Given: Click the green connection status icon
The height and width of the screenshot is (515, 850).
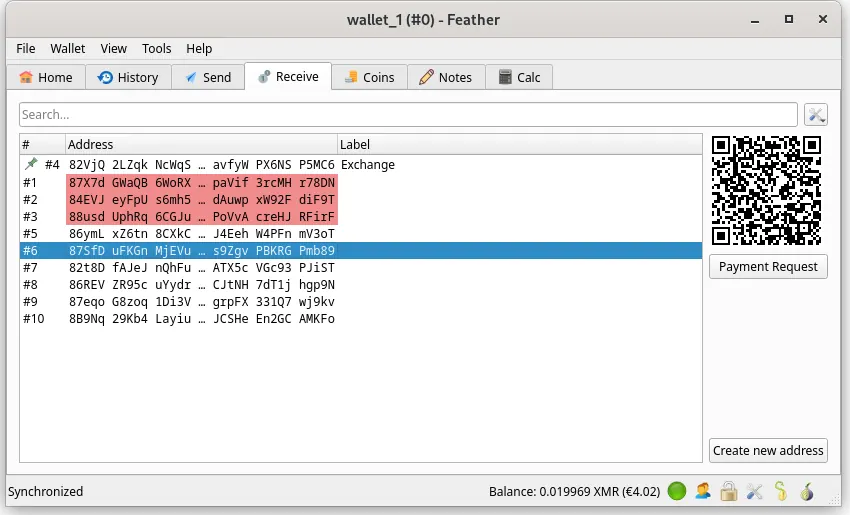Looking at the screenshot, I should [677, 491].
